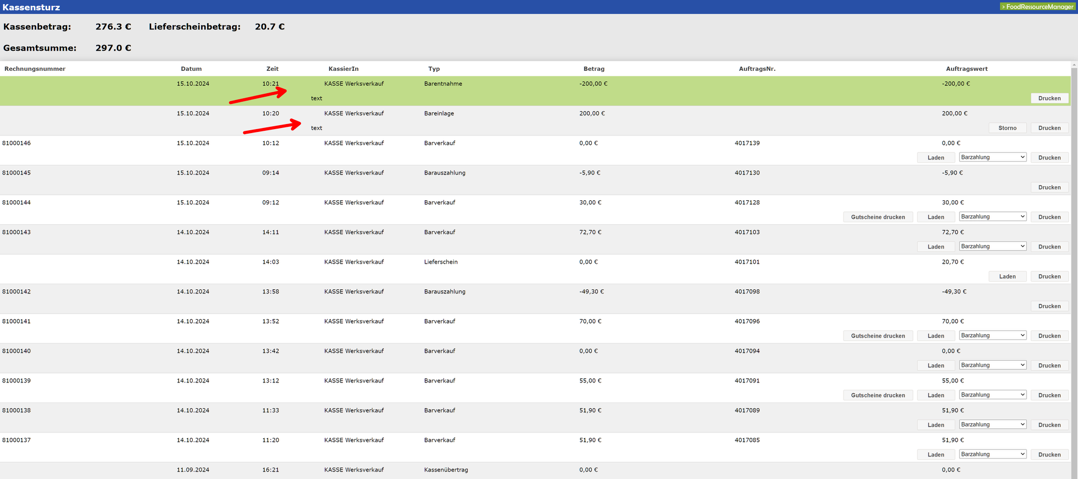Open payment type dropdown for invoice 81000146
Screen dimensions: 1078x479
click(992, 157)
